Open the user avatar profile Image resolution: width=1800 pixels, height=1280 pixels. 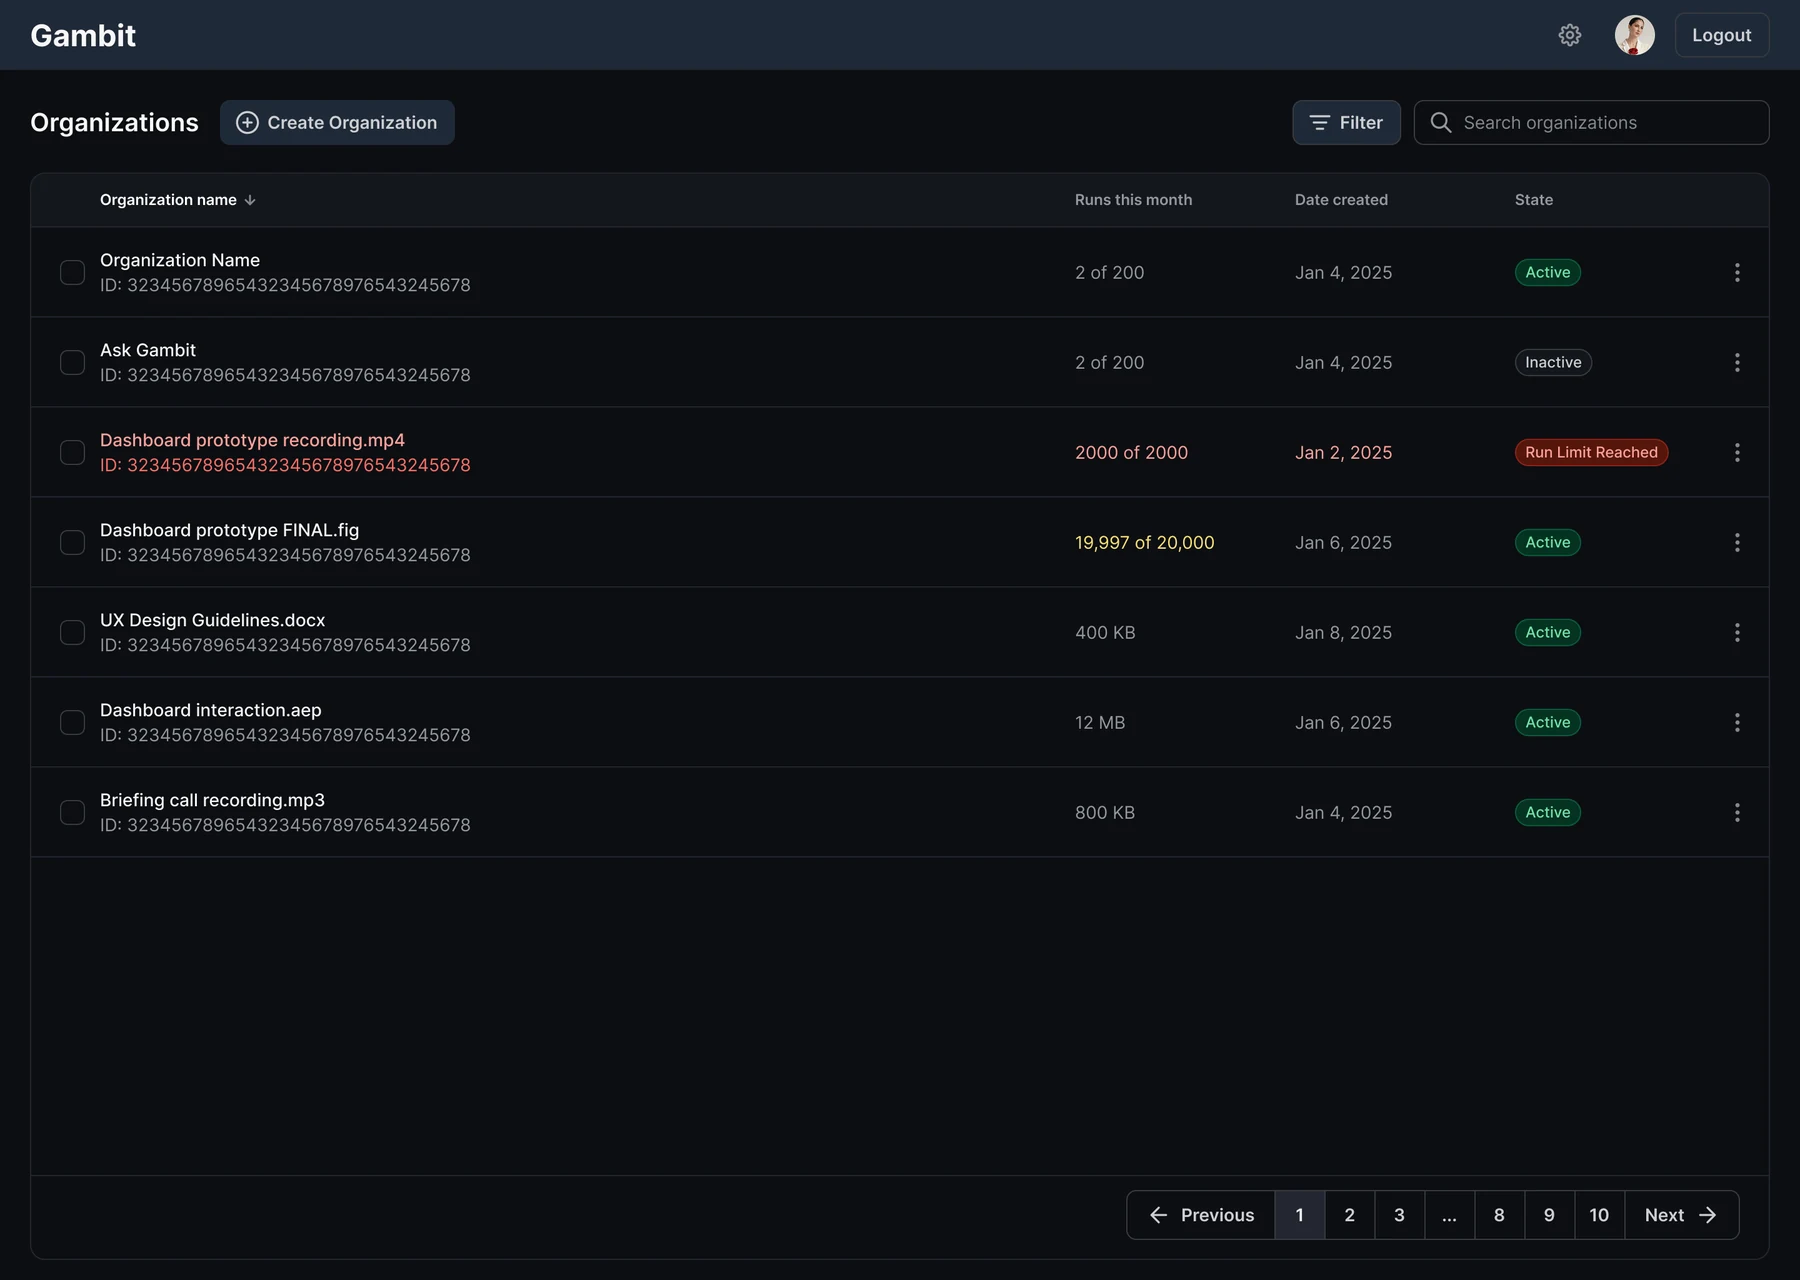1635,35
